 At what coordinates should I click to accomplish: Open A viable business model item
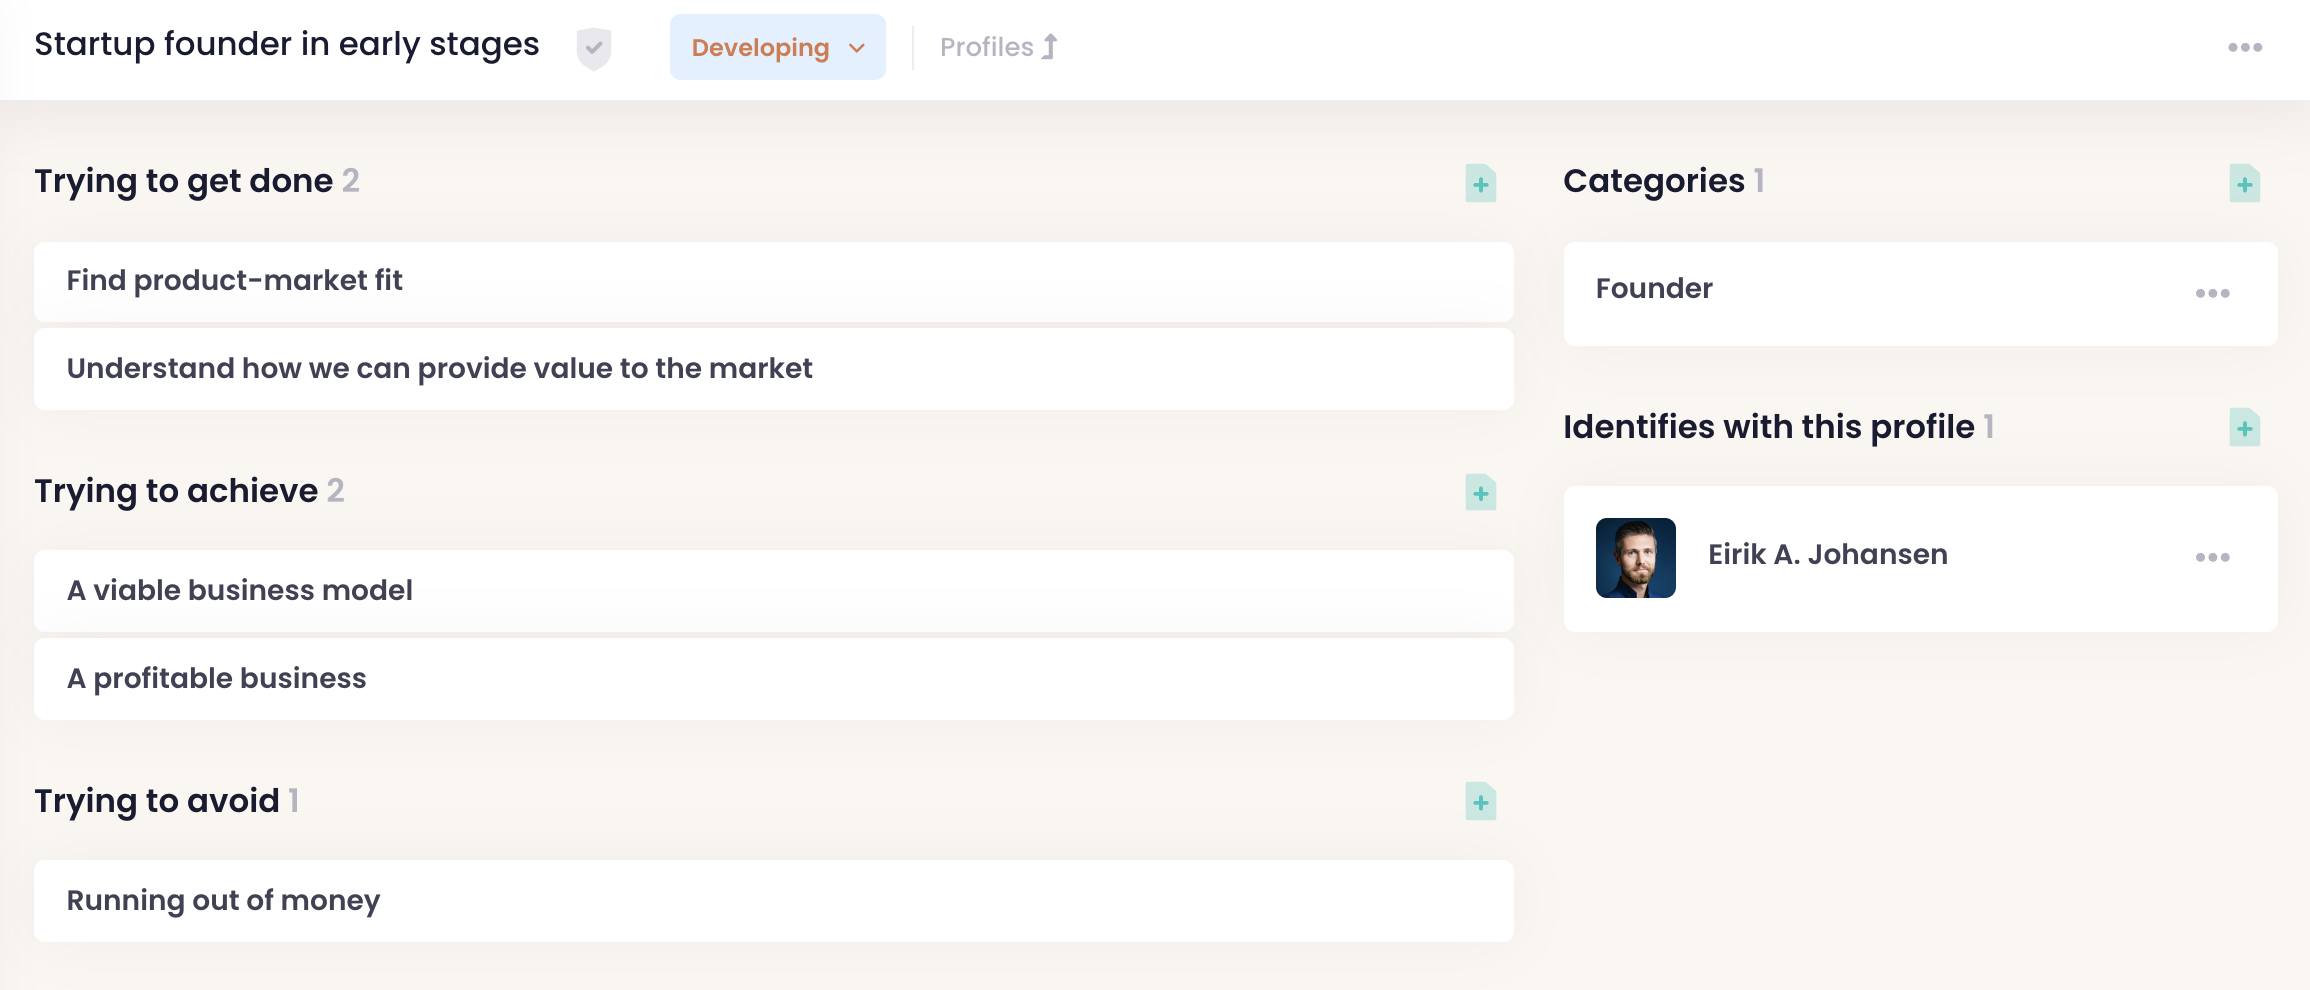pos(239,591)
